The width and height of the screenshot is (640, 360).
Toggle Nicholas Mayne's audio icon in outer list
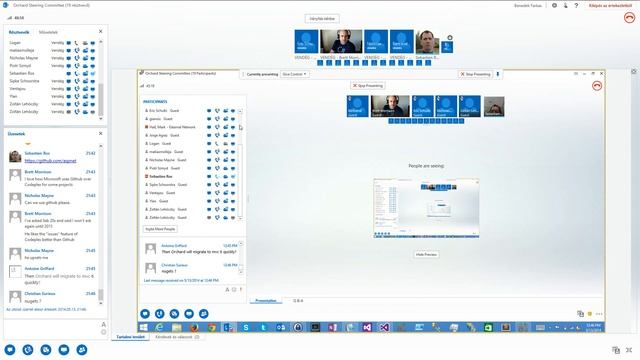click(x=77, y=58)
